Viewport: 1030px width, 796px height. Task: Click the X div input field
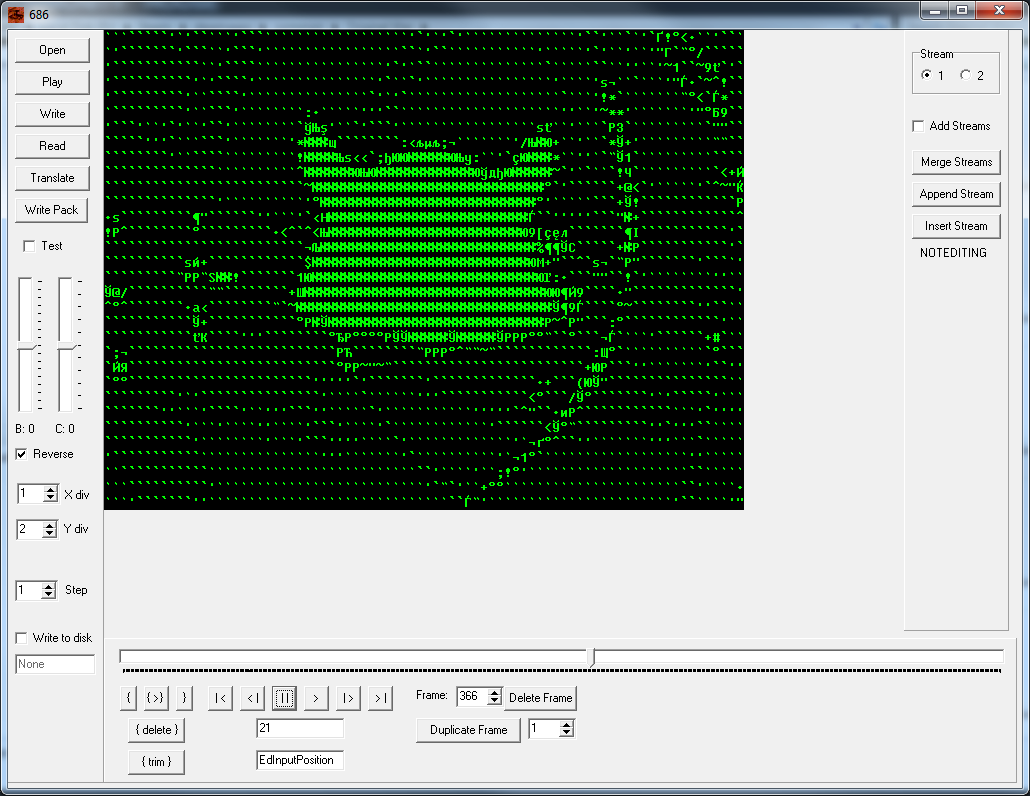point(30,494)
